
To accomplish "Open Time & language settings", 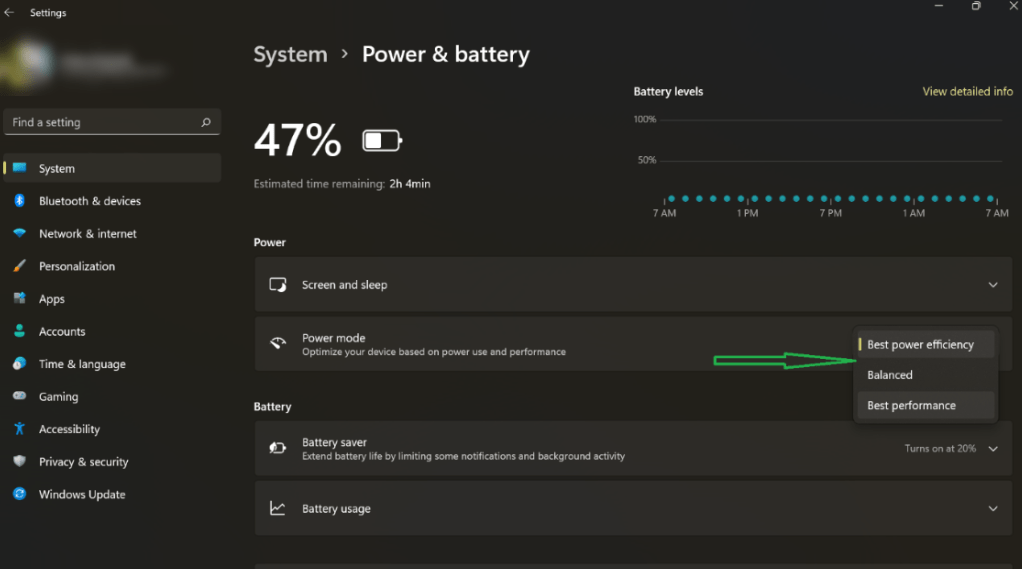I will pos(82,364).
